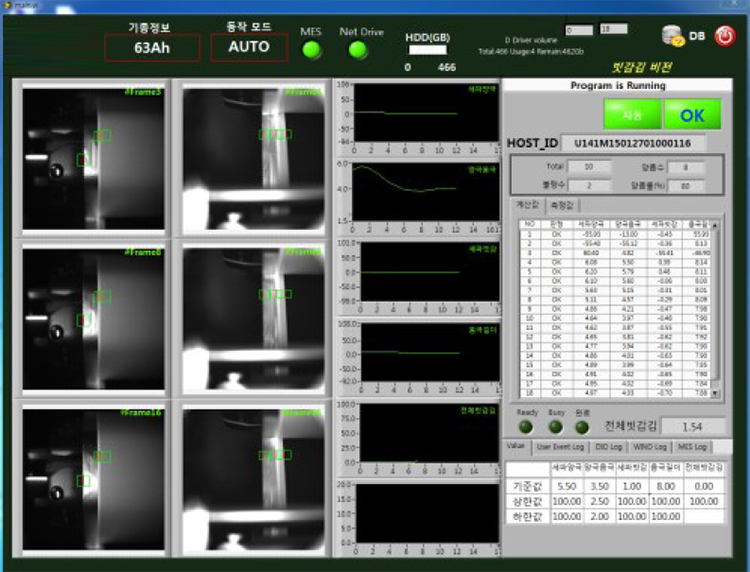
Task: Switch to the 측정값 tab
Action: tap(562, 205)
